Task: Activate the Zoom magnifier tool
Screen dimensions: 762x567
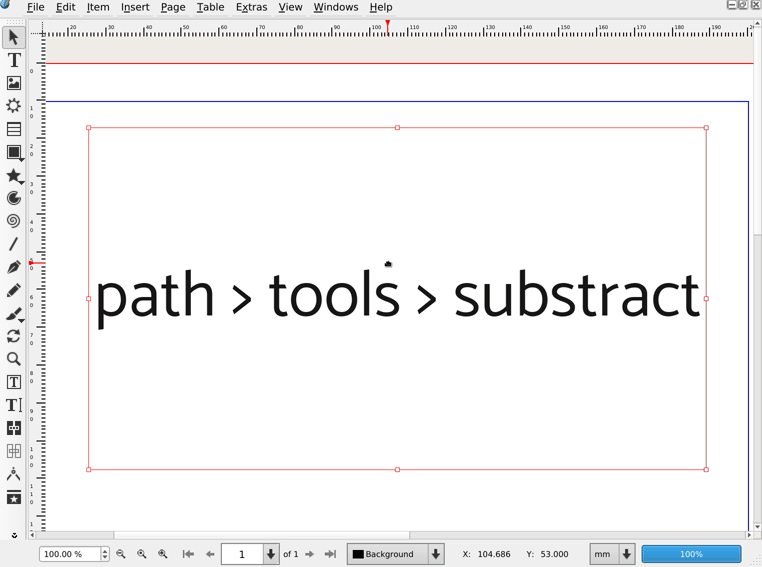Action: tap(14, 359)
